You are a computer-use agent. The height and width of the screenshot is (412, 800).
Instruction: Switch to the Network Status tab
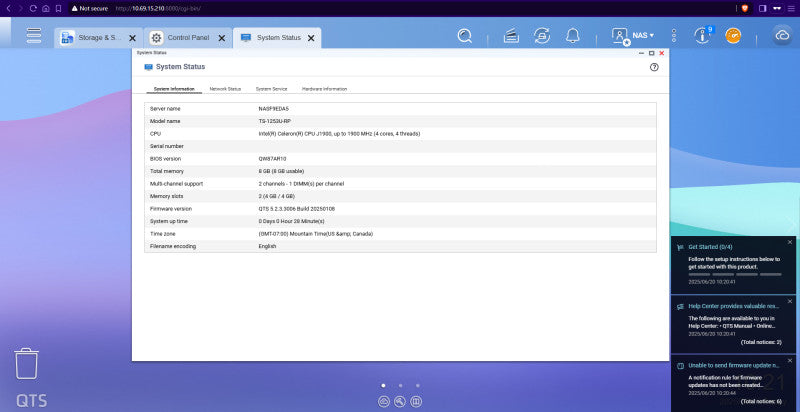(225, 89)
